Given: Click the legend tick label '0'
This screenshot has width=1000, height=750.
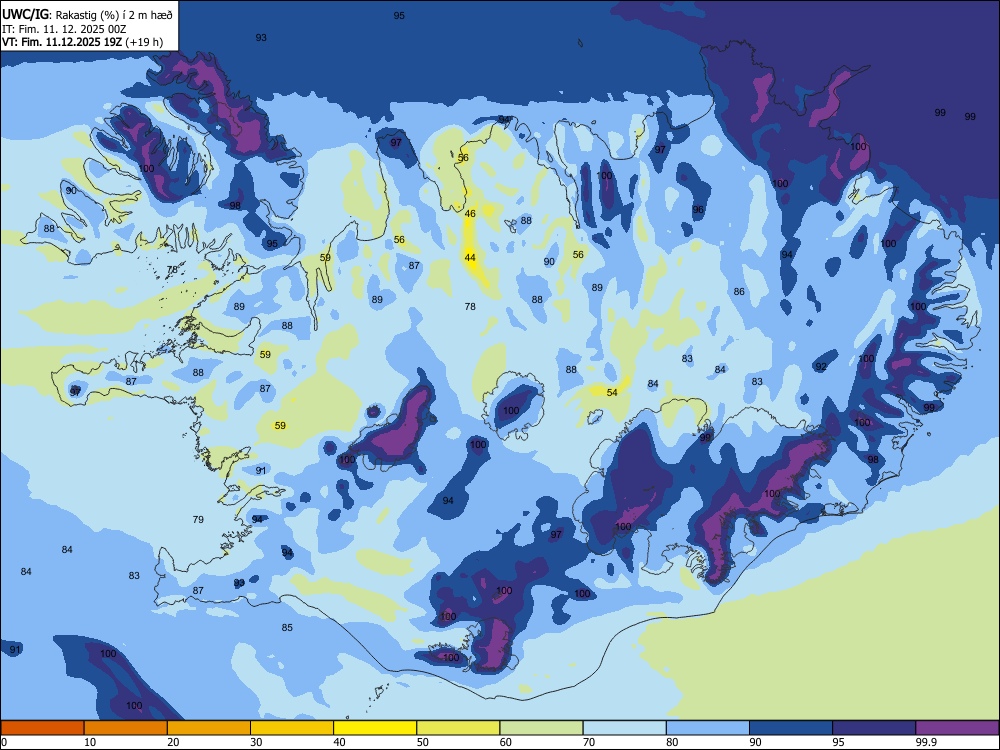Looking at the screenshot, I should tap(4, 742).
